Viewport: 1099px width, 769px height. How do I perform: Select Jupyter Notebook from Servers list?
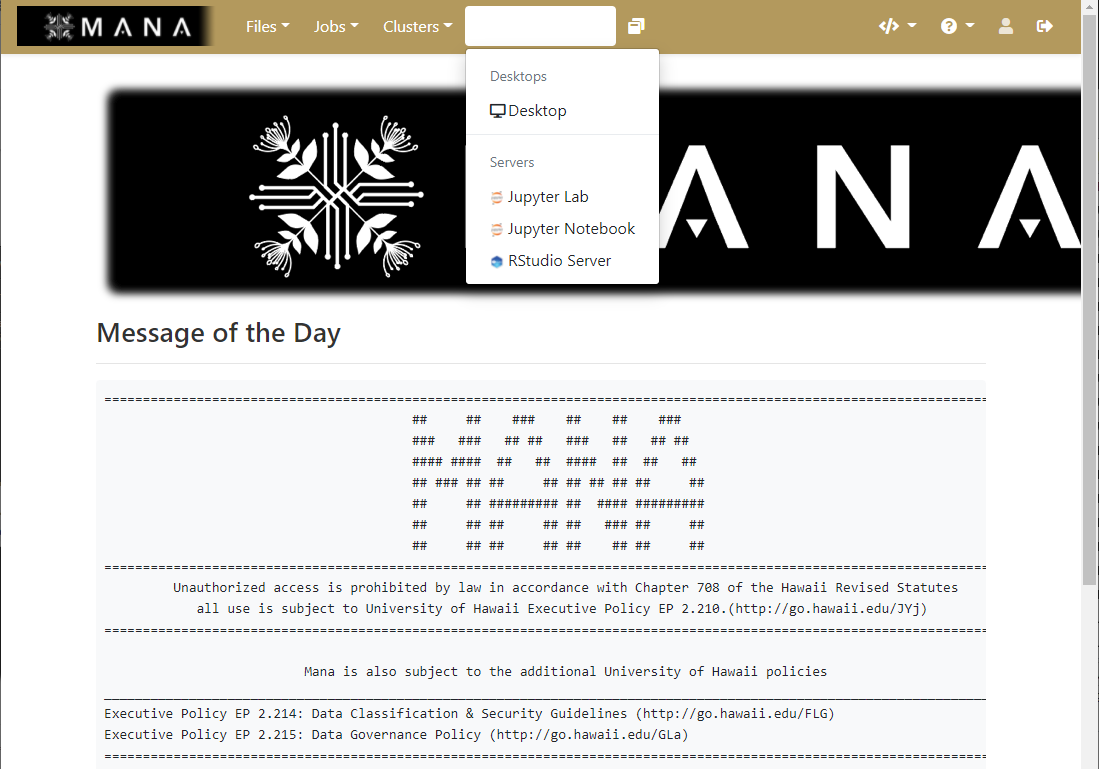pyautogui.click(x=562, y=229)
